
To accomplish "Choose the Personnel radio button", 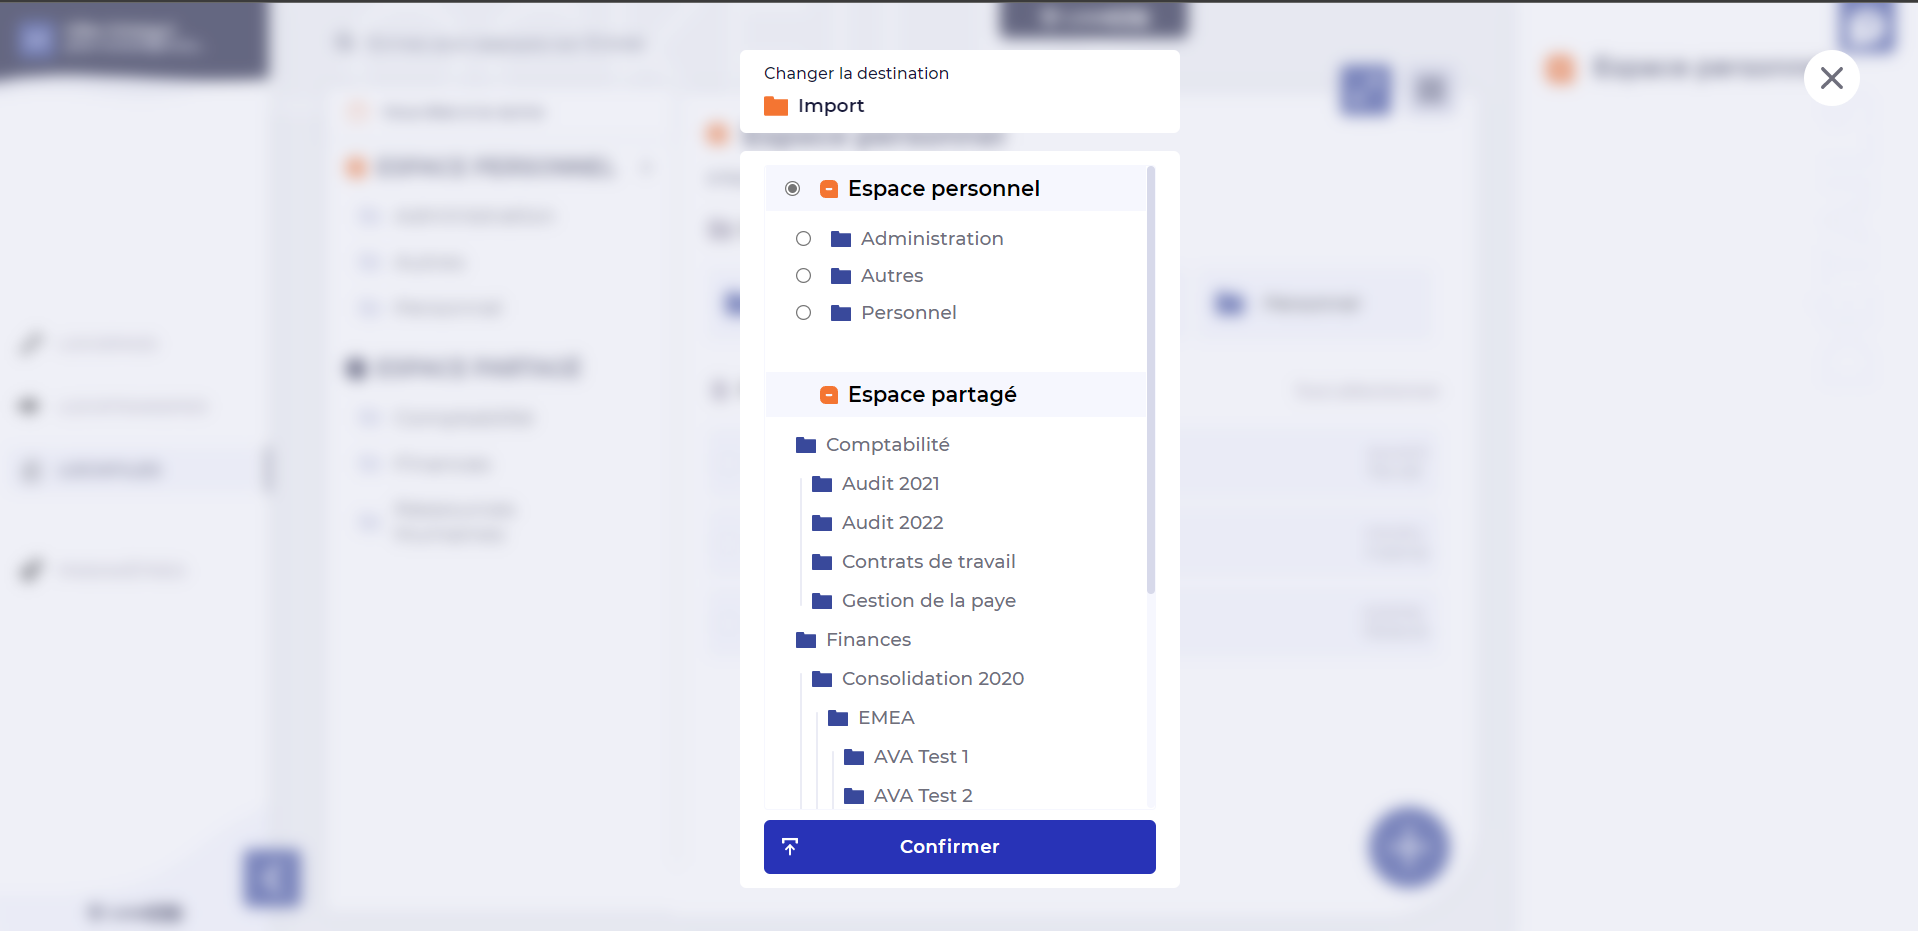I will pyautogui.click(x=803, y=313).
